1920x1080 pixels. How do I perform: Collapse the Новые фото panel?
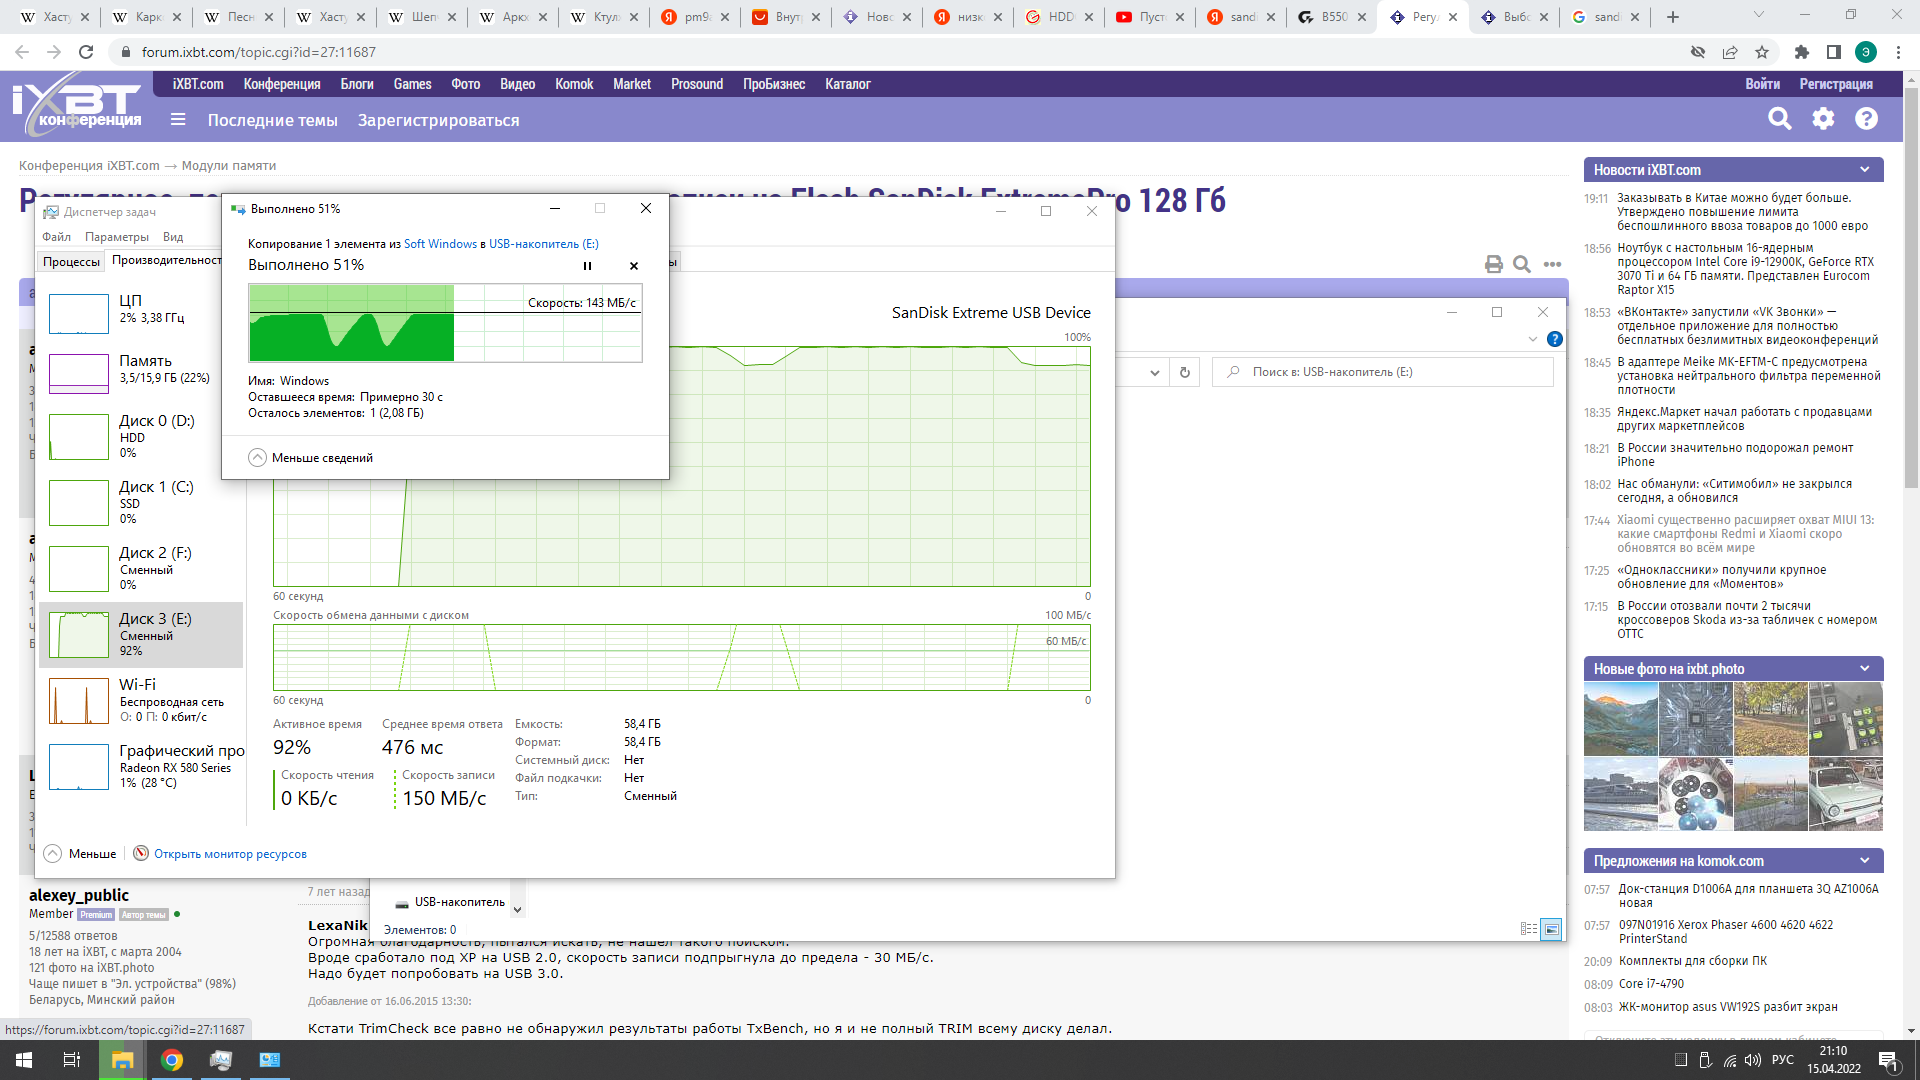pos(1864,669)
